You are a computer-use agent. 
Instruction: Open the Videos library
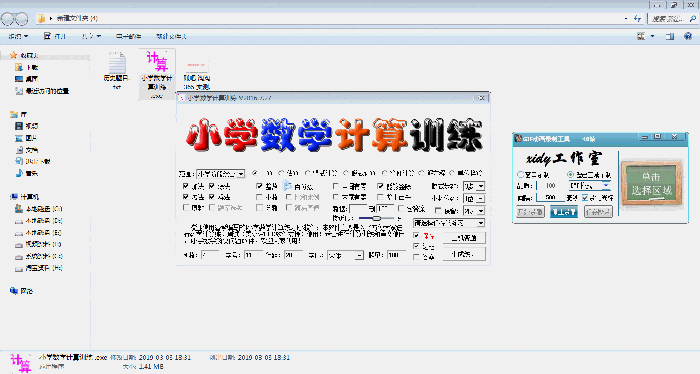[x=27, y=126]
